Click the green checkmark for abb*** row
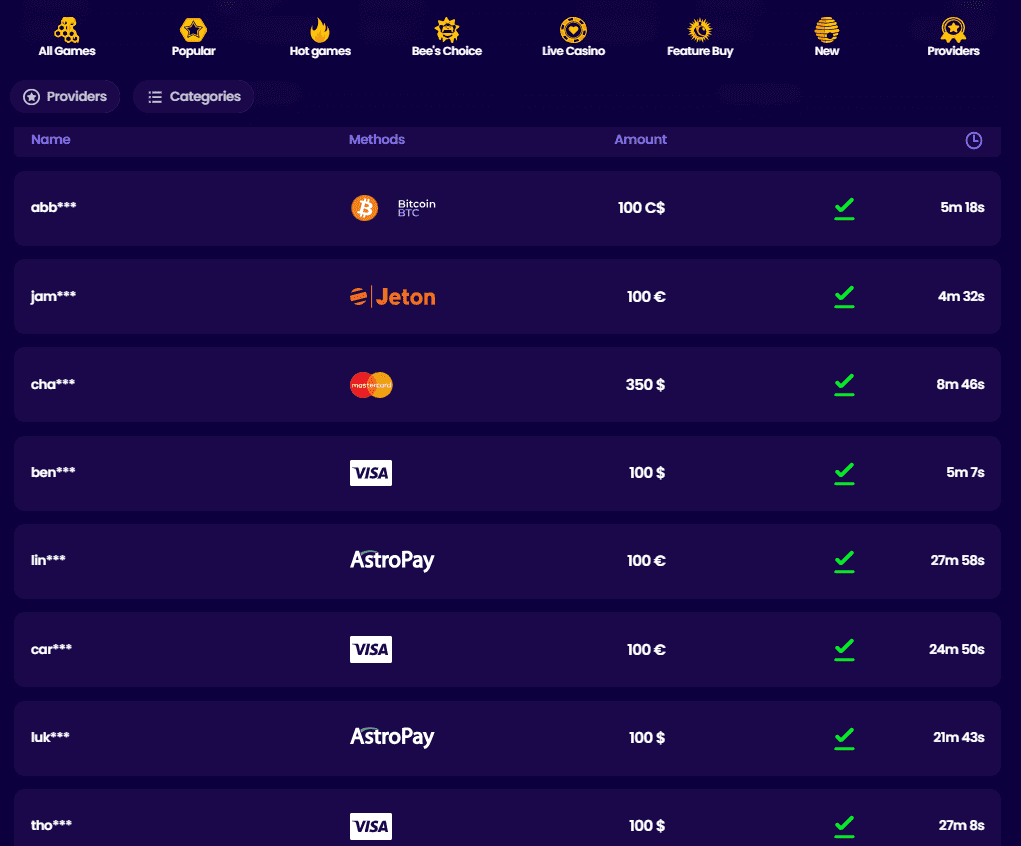This screenshot has width=1021, height=846. 844,208
